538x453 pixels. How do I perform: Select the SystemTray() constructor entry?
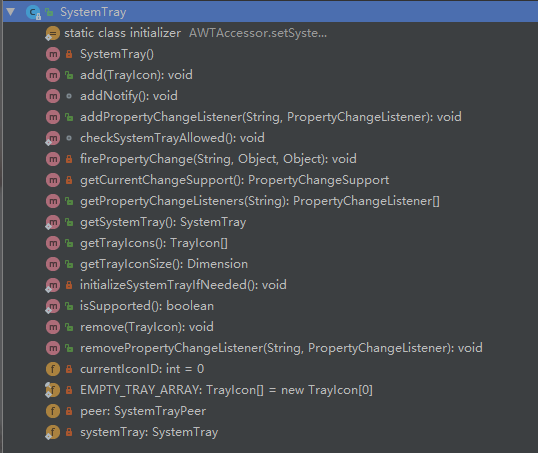[117, 54]
